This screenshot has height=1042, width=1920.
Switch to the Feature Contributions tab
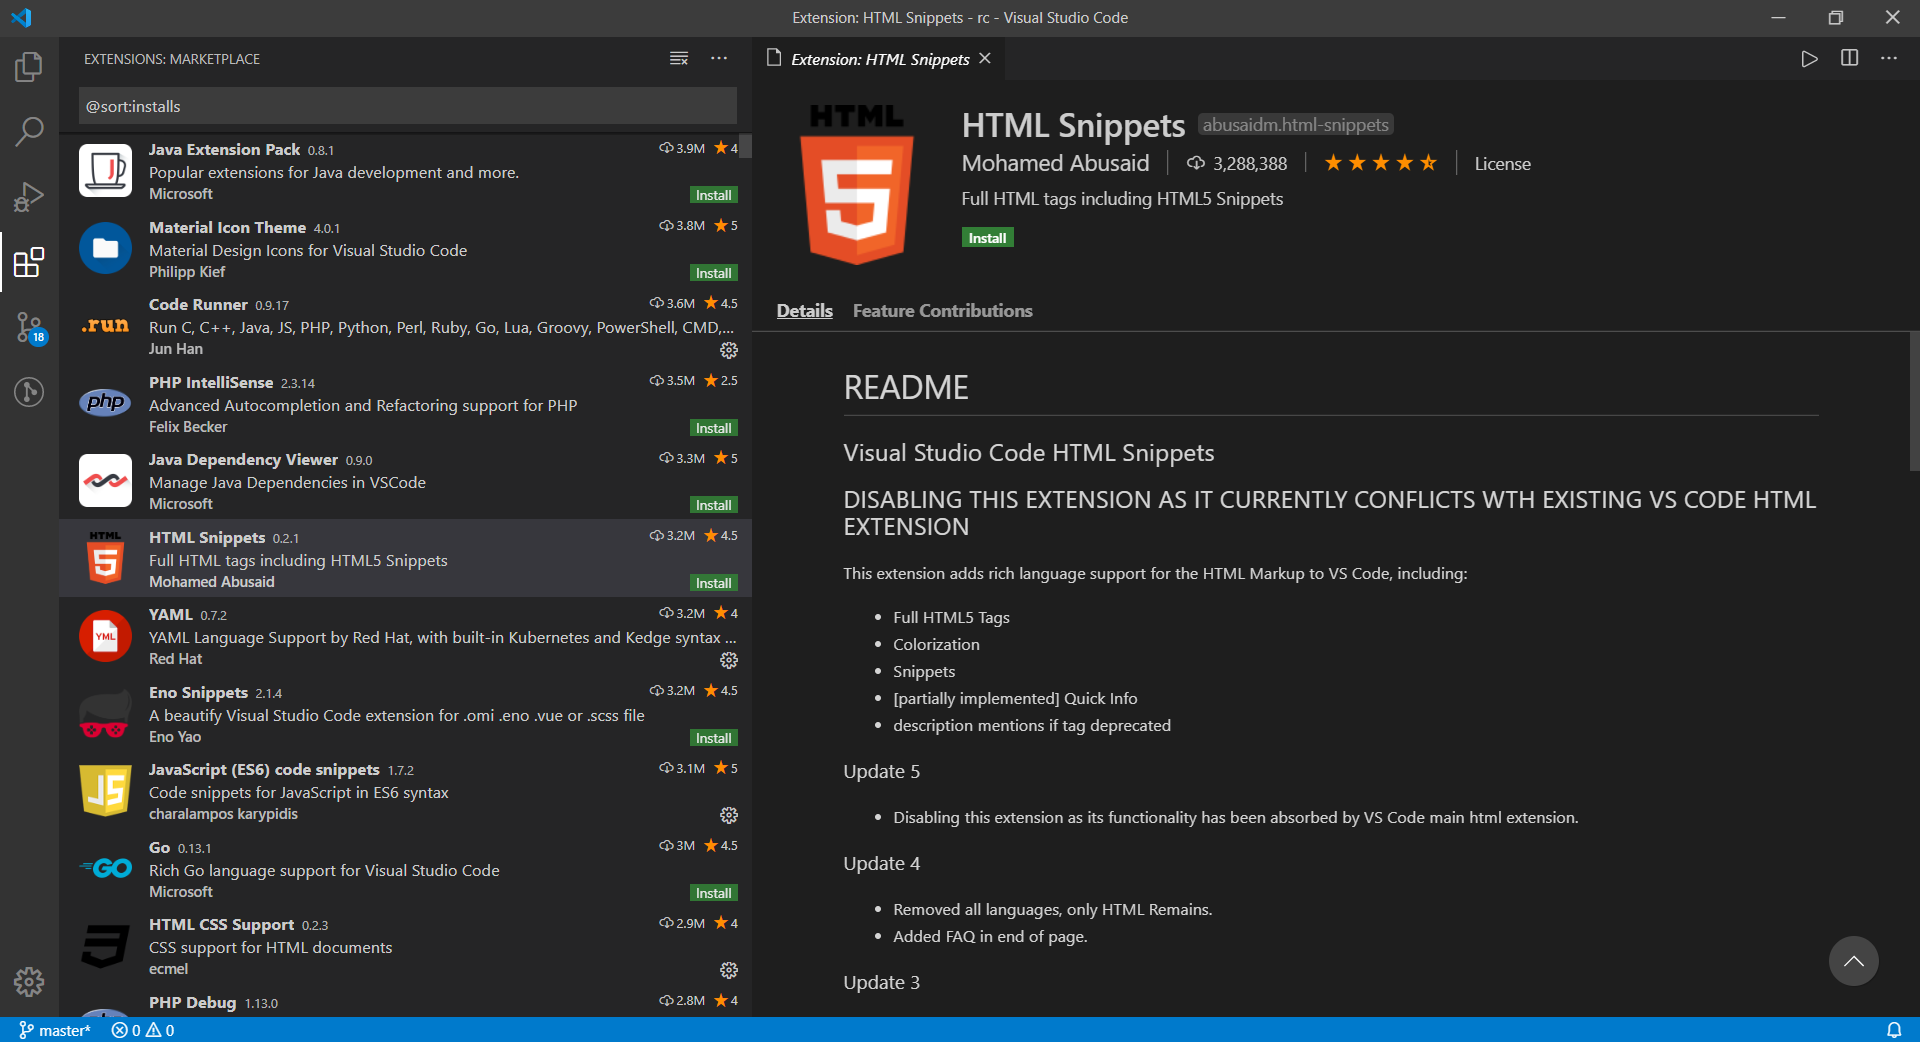pos(941,310)
